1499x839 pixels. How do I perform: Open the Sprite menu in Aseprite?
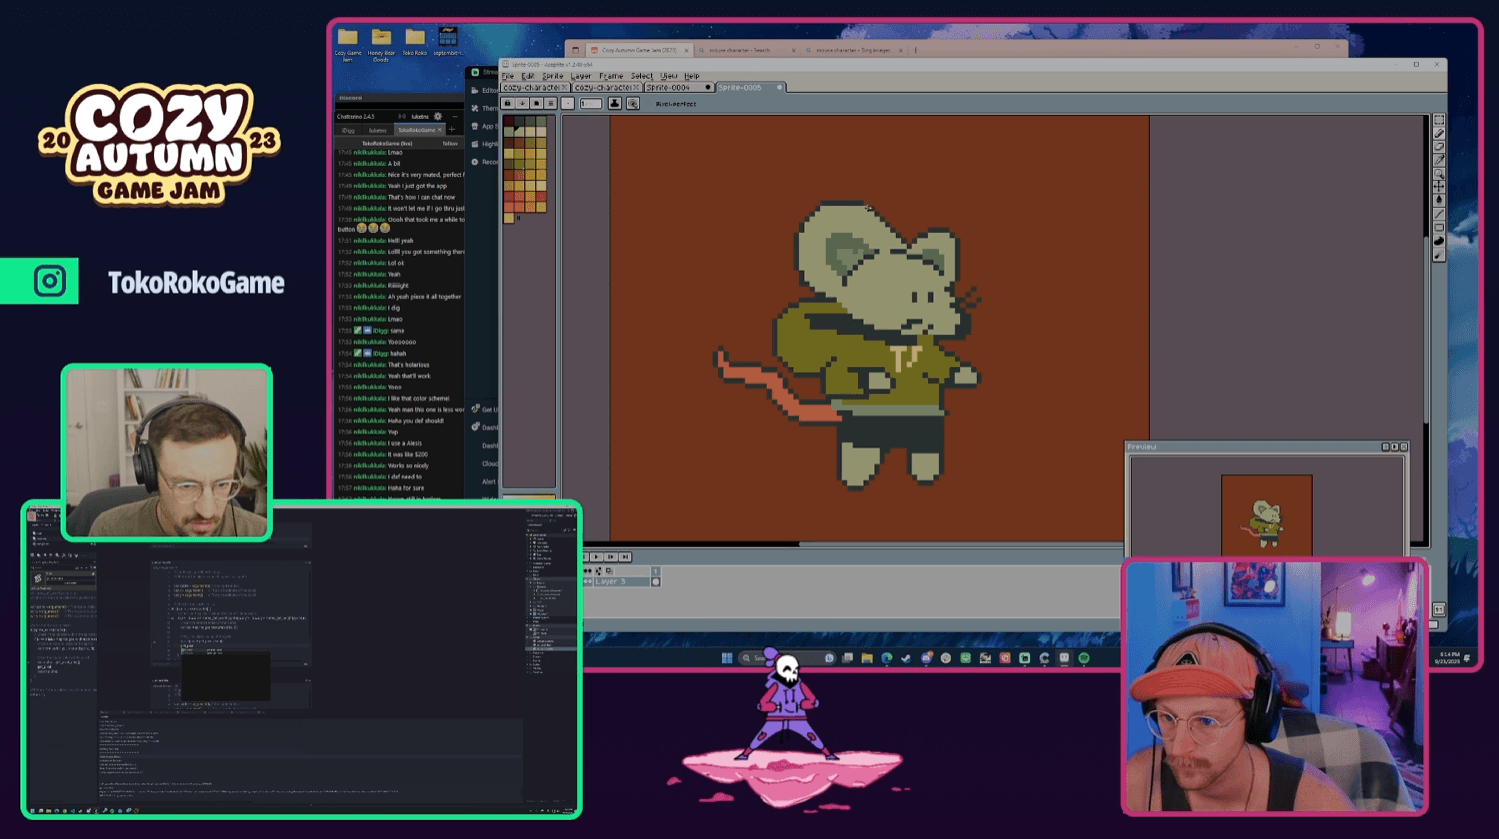coord(553,76)
